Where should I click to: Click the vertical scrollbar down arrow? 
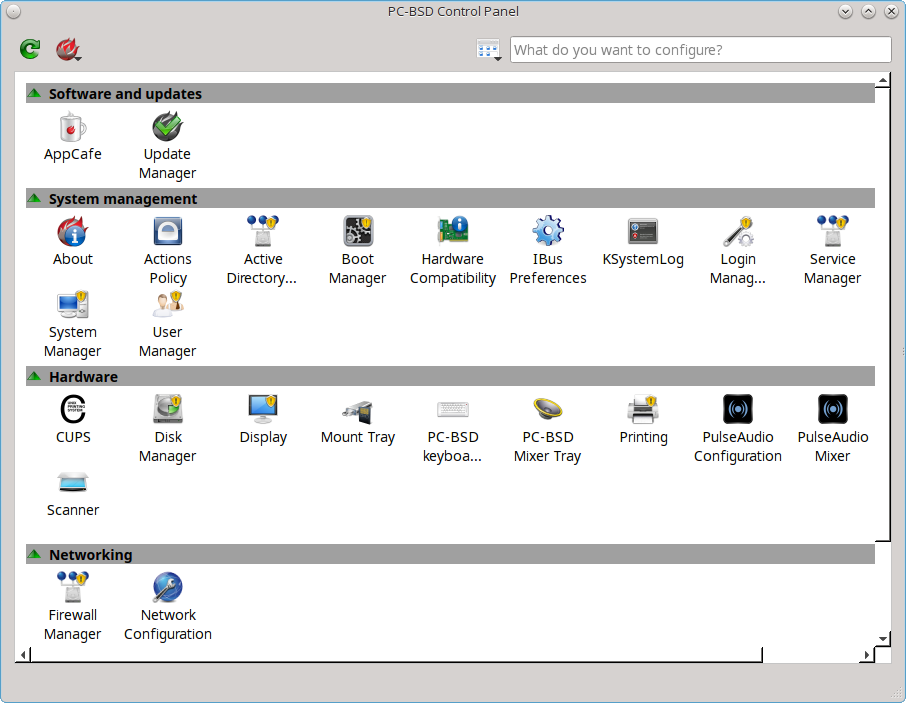883,639
